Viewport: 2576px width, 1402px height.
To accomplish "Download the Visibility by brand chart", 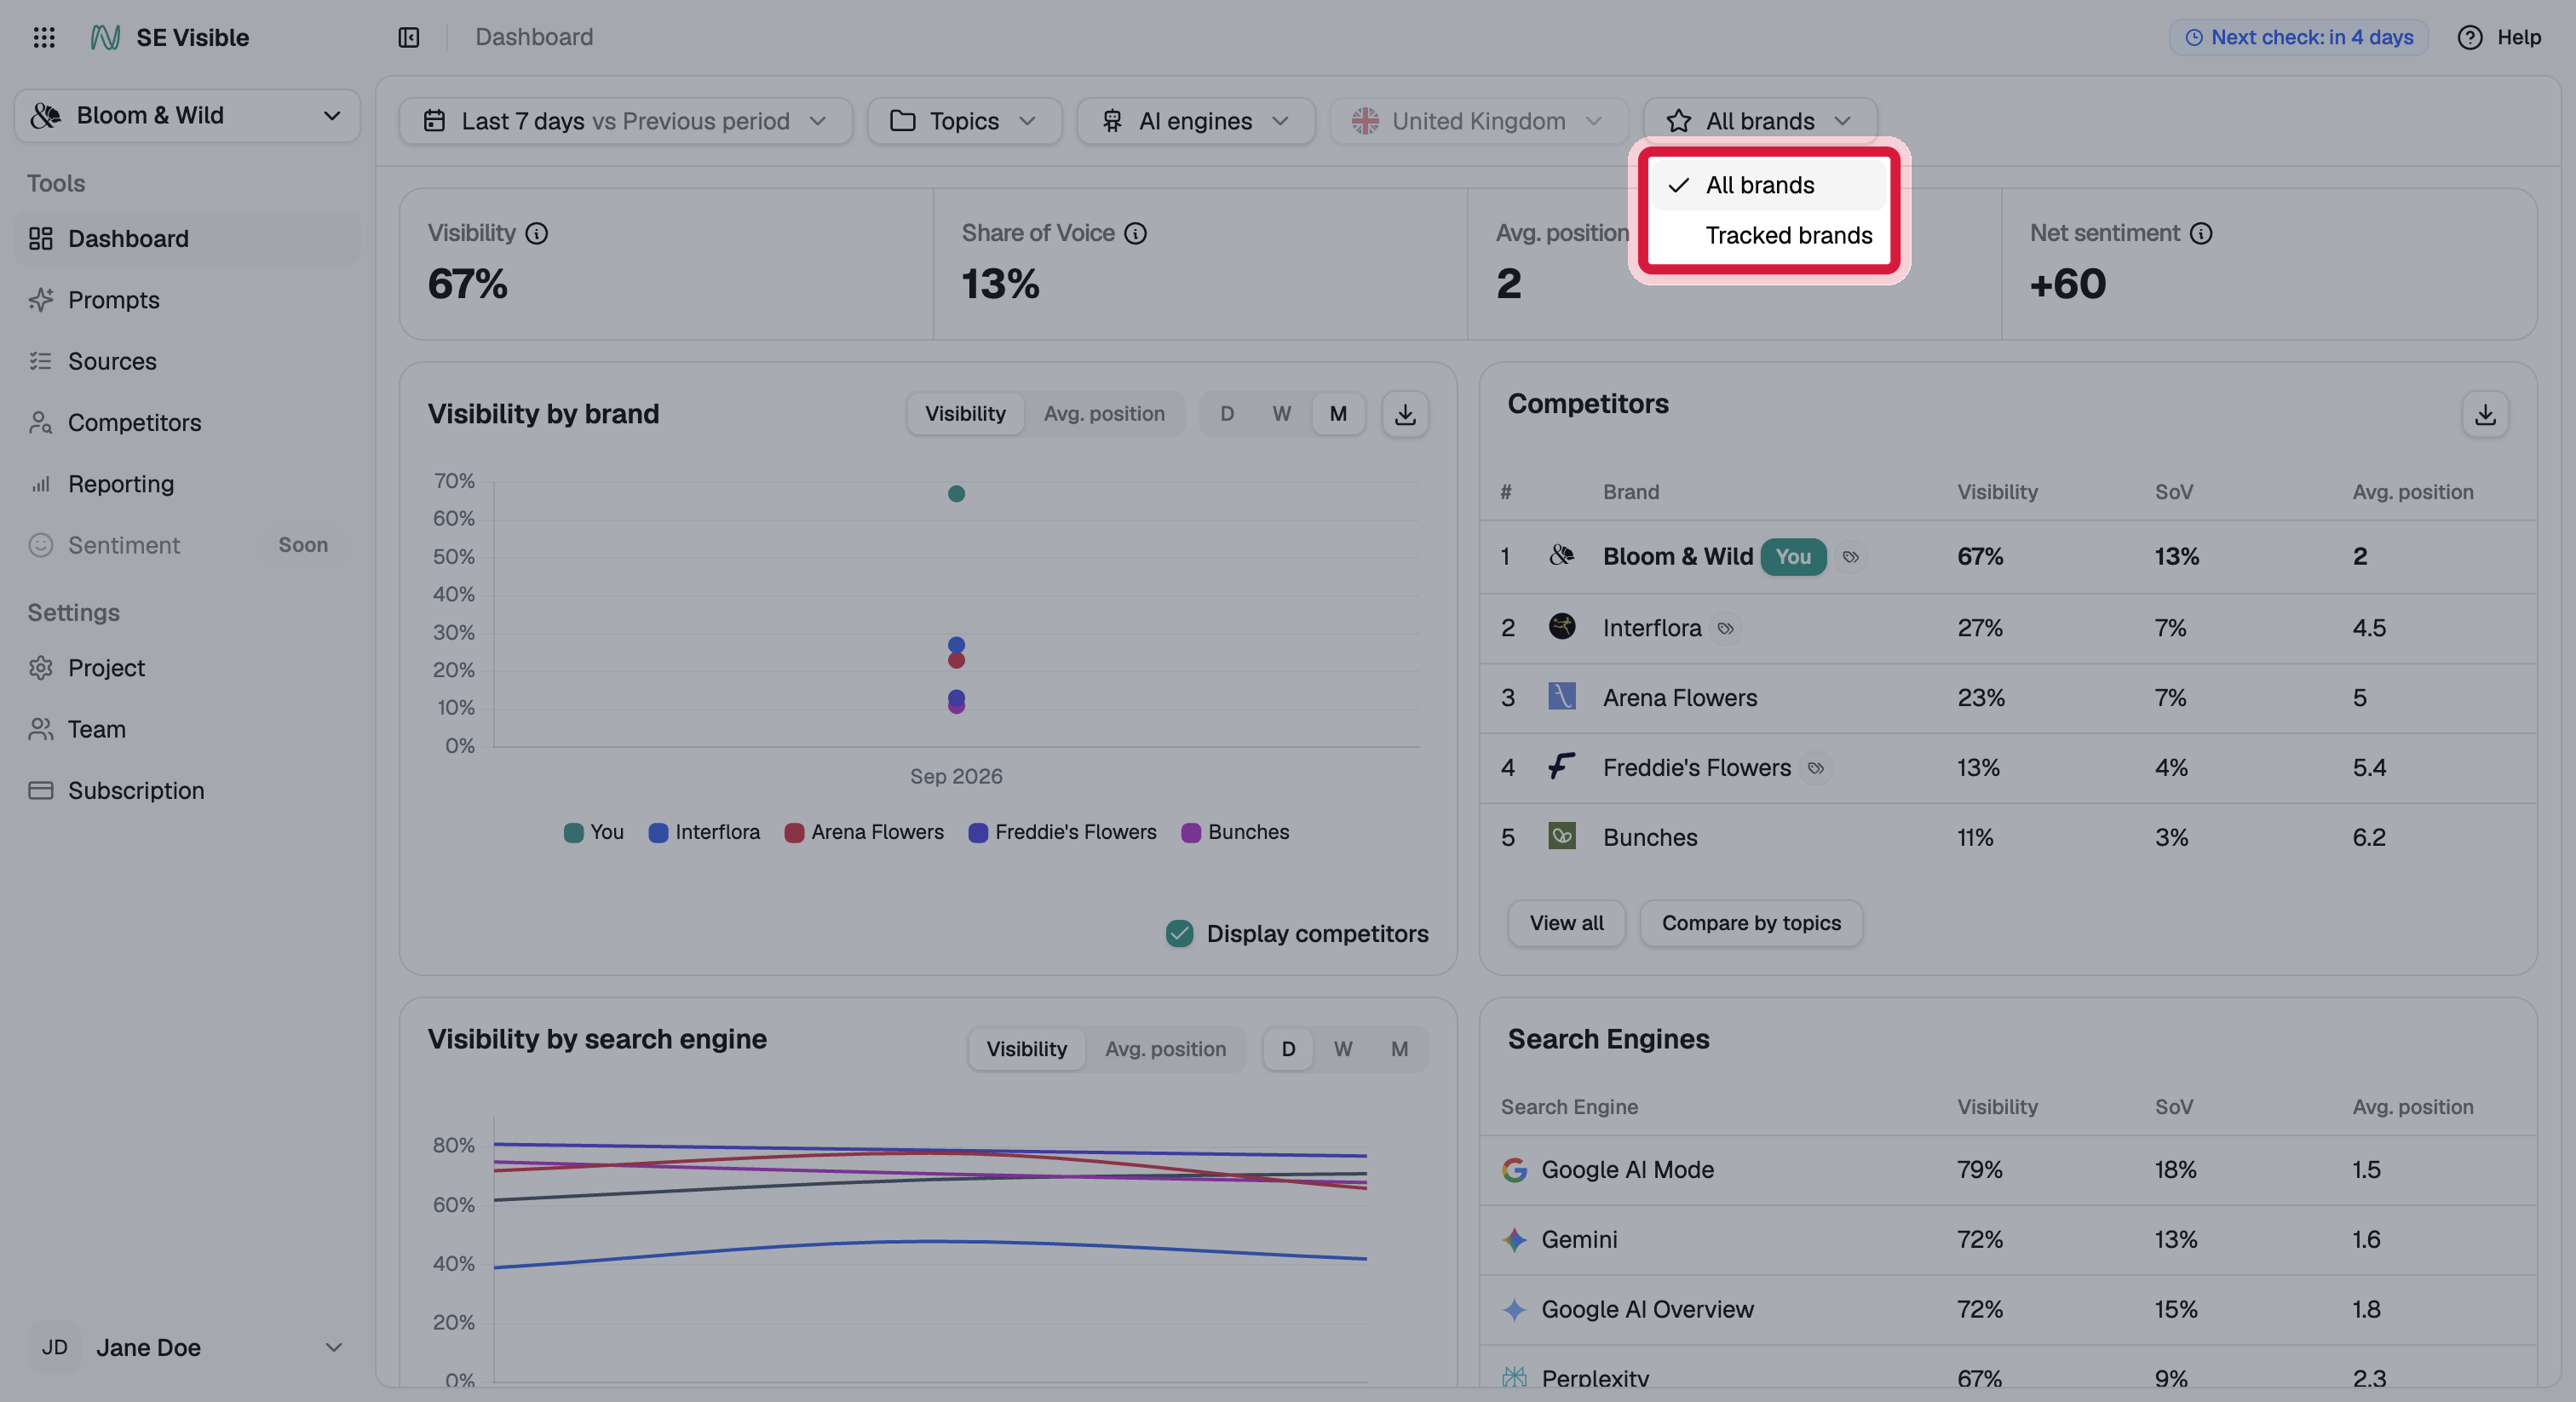I will [1405, 414].
